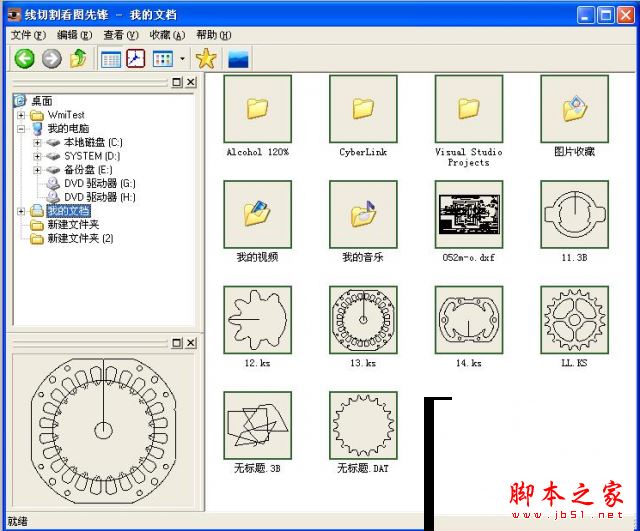
Task: Select DVD 驱动器 (G:) in tree
Action: tap(100, 184)
